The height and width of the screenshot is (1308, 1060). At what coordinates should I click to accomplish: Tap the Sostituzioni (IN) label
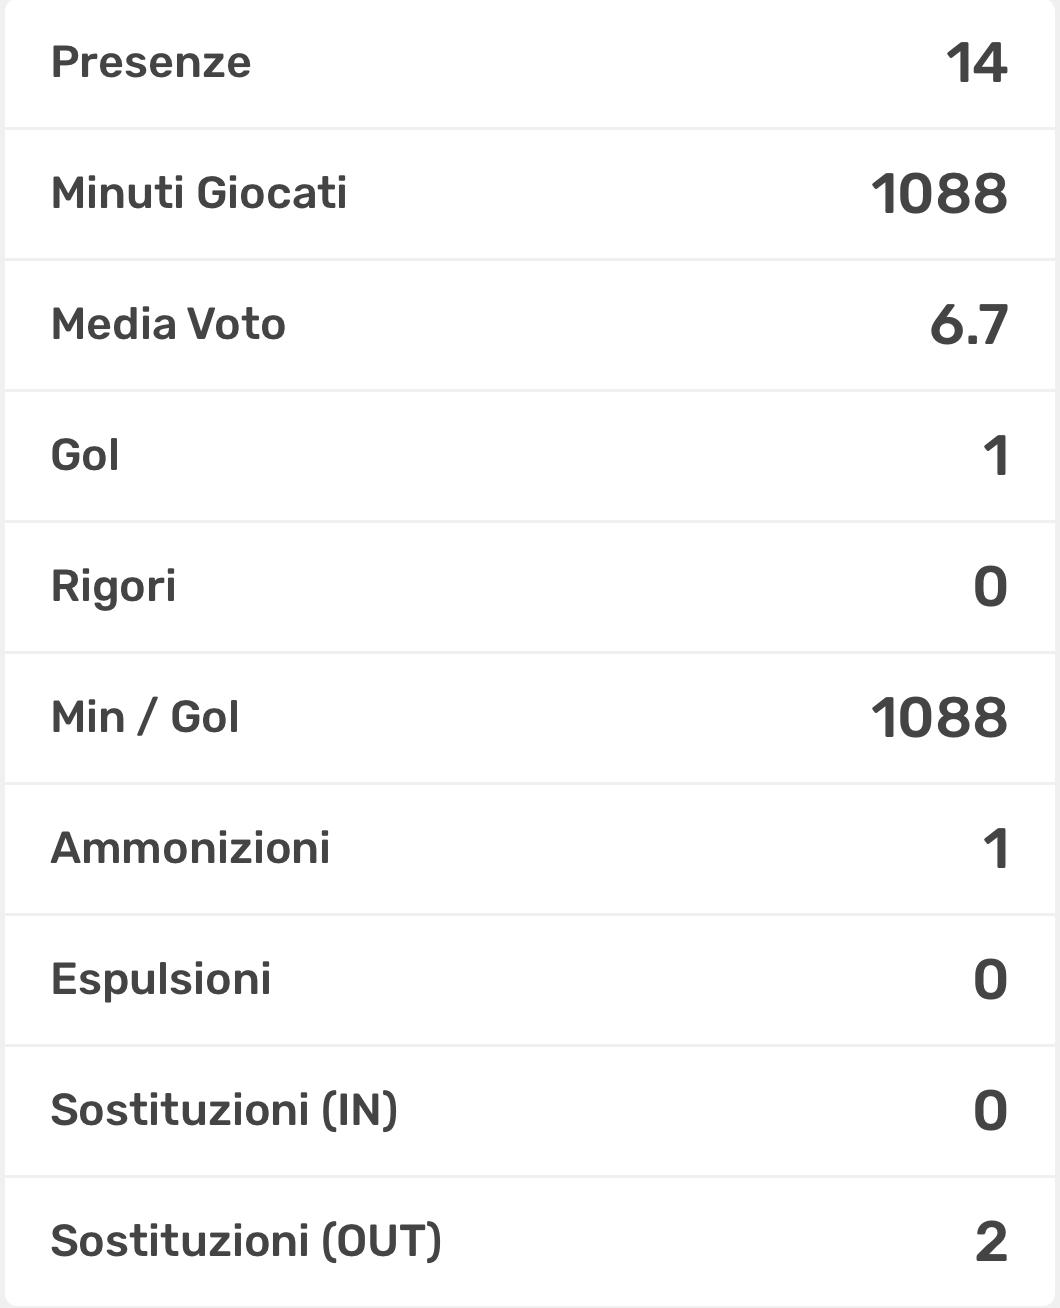pos(224,1110)
